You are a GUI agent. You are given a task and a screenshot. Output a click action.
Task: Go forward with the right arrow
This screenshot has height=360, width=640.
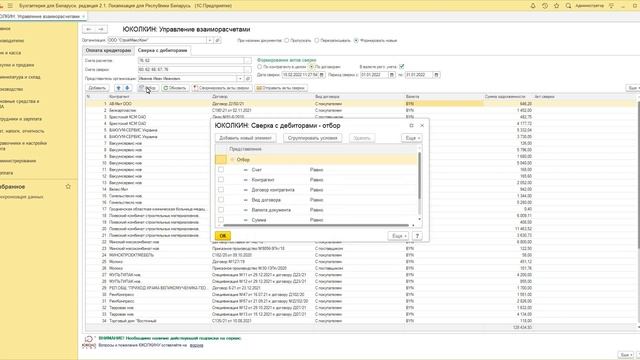(101, 29)
